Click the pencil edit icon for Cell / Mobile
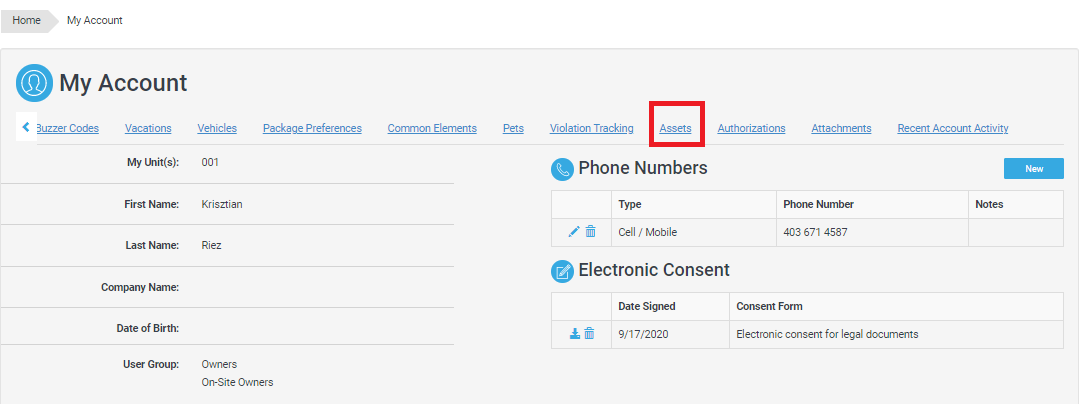Screen dimensions: 1079x404 (x=574, y=232)
